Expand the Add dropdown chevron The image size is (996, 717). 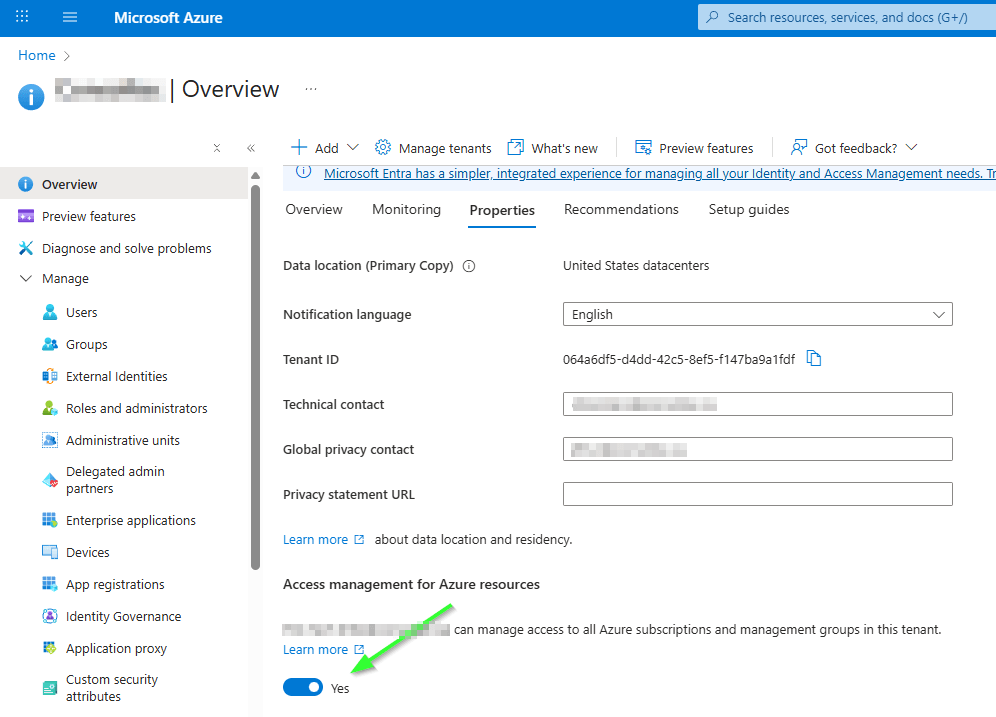coord(353,147)
